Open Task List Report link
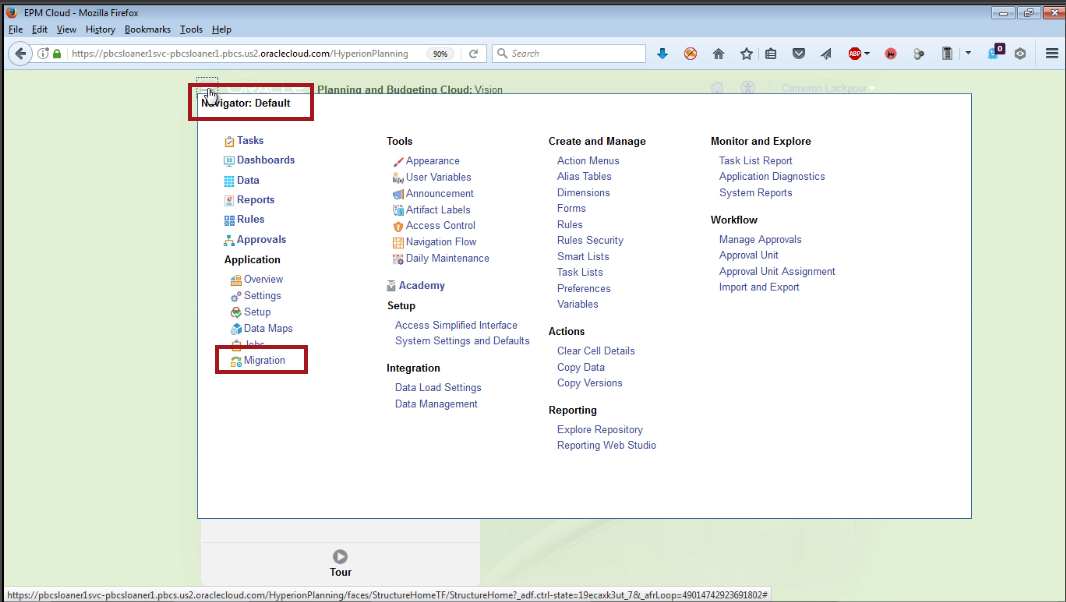The width and height of the screenshot is (1066, 602). pyautogui.click(x=755, y=161)
